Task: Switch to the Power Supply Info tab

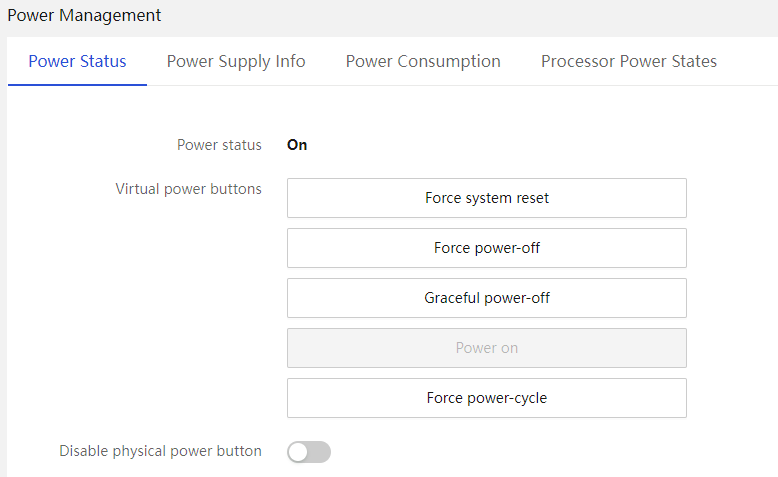Action: pyautogui.click(x=236, y=61)
